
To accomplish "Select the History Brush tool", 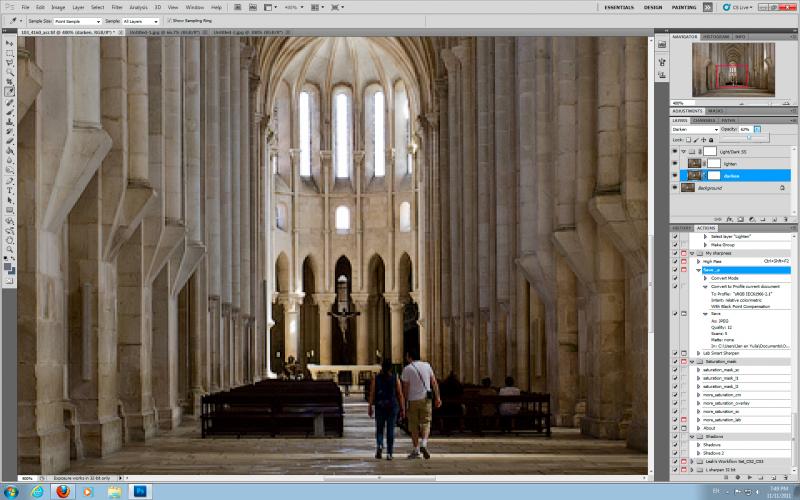I will [x=9, y=132].
